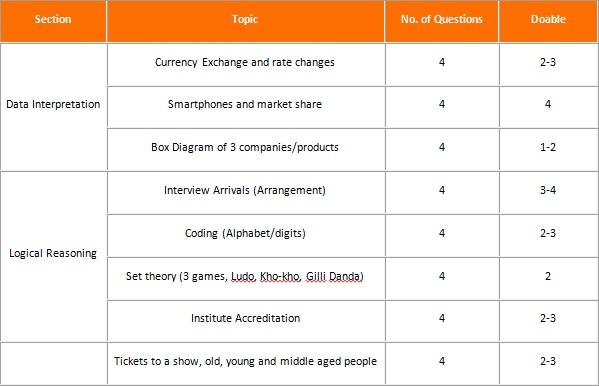The width and height of the screenshot is (599, 386).
Task: Select Doable value 2 for Set theory
Action: (x=548, y=276)
